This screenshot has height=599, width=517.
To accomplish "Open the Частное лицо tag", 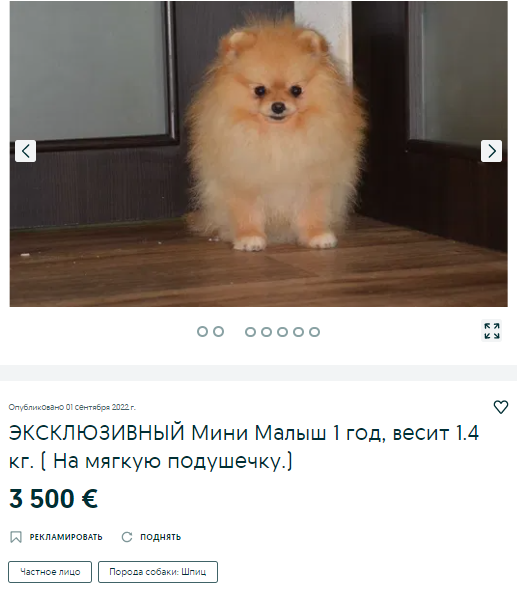I will 50,572.
